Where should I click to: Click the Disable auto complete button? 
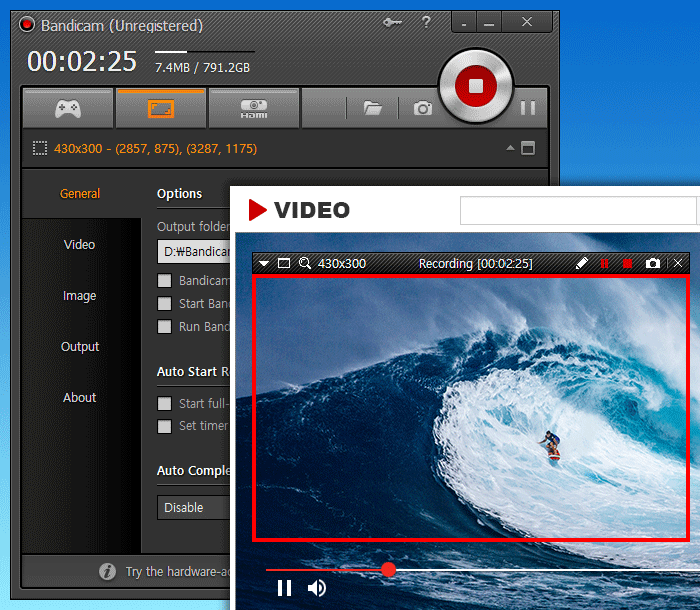click(x=194, y=507)
